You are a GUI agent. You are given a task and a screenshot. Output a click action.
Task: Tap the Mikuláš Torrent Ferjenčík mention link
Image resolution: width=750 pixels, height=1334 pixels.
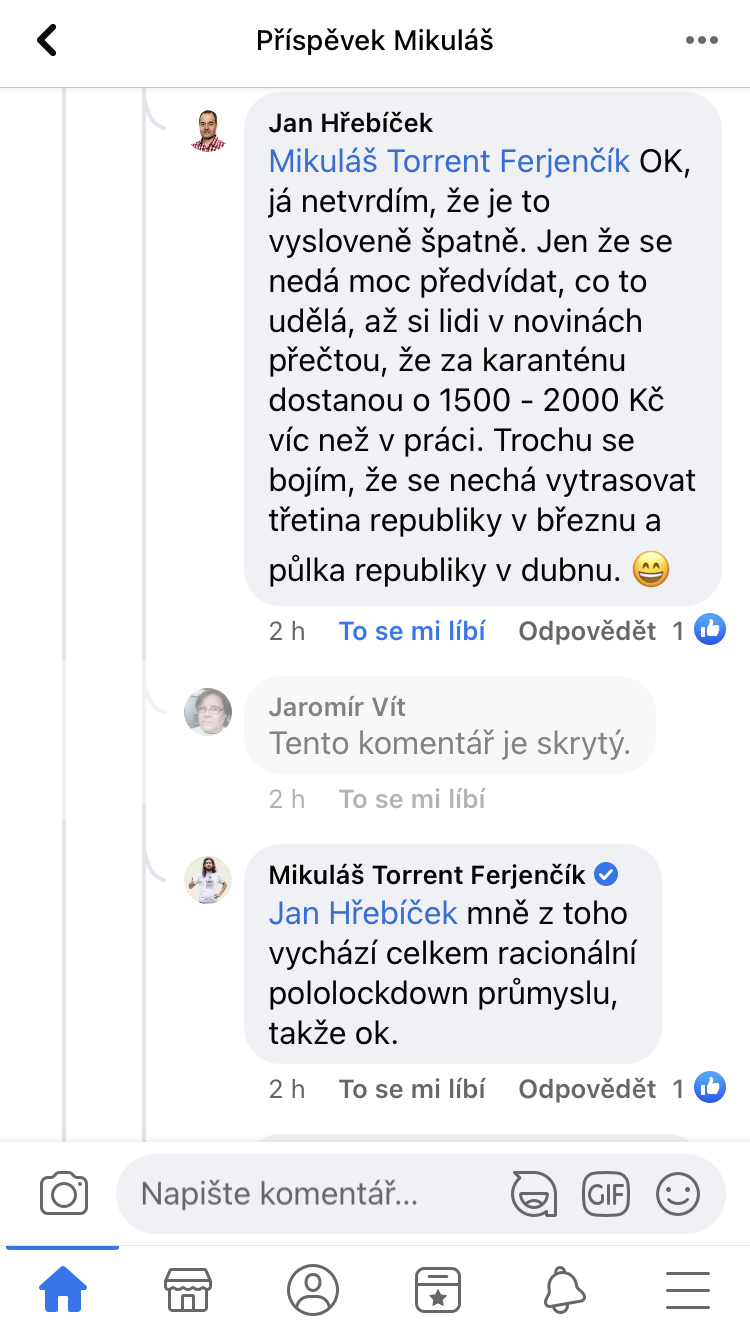tap(449, 161)
